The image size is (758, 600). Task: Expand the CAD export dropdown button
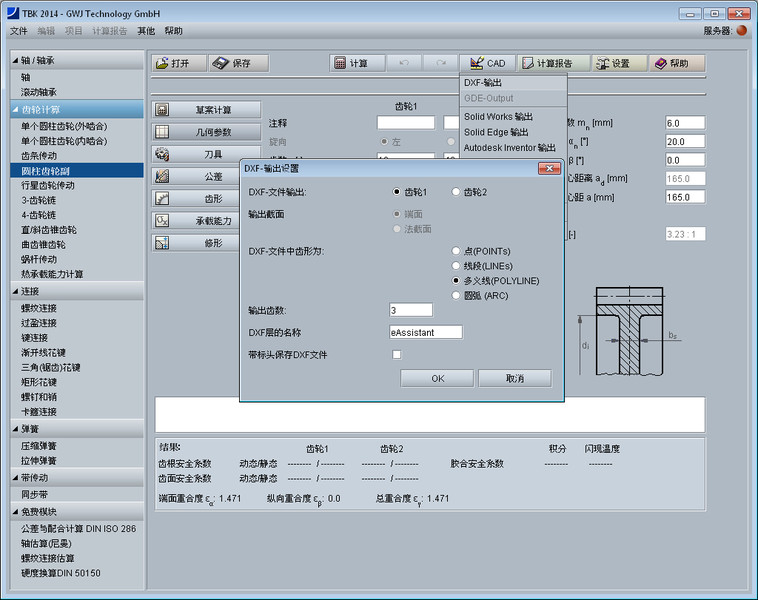pyautogui.click(x=486, y=63)
